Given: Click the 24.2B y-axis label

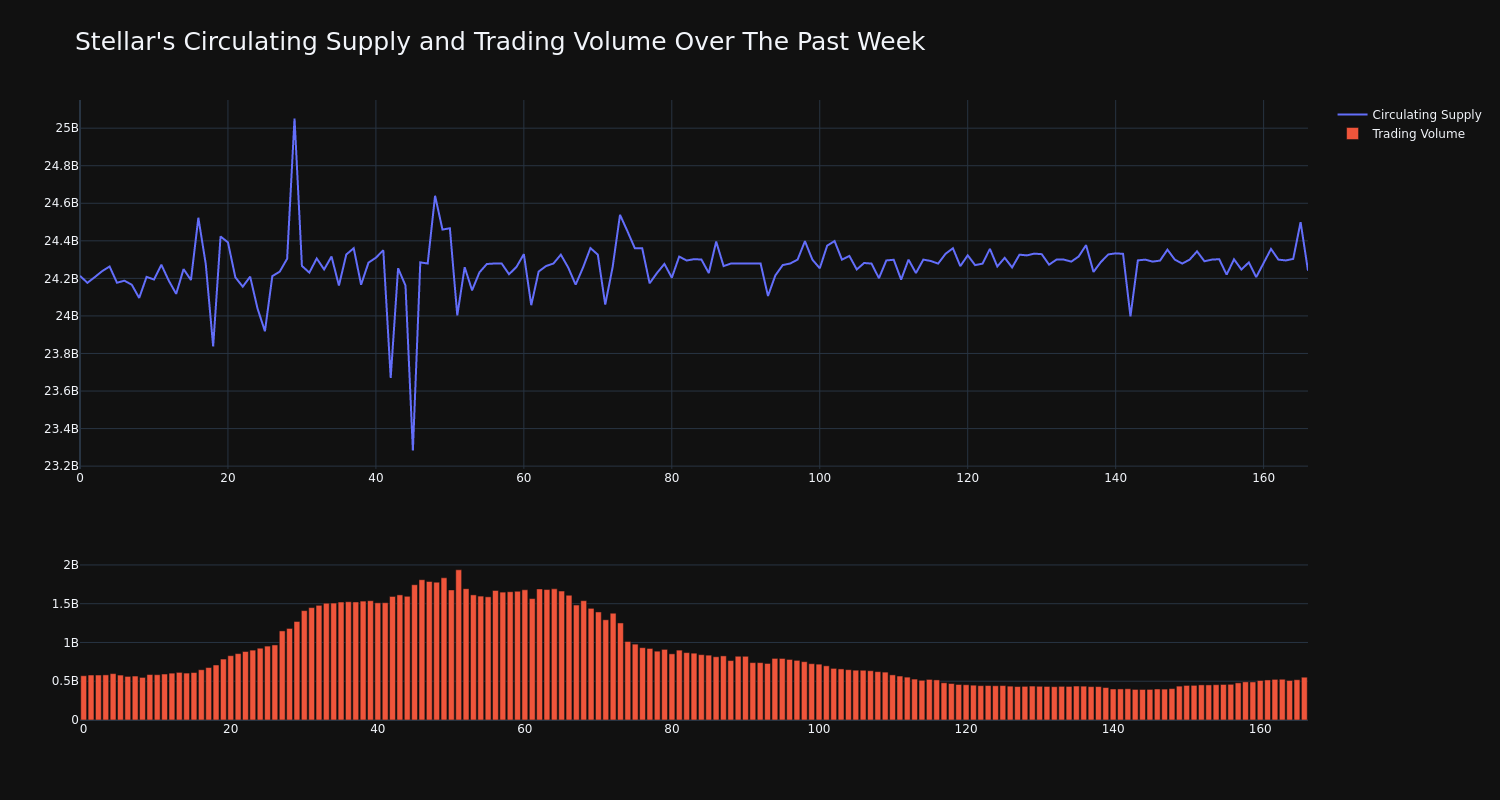Looking at the screenshot, I should pos(61,279).
